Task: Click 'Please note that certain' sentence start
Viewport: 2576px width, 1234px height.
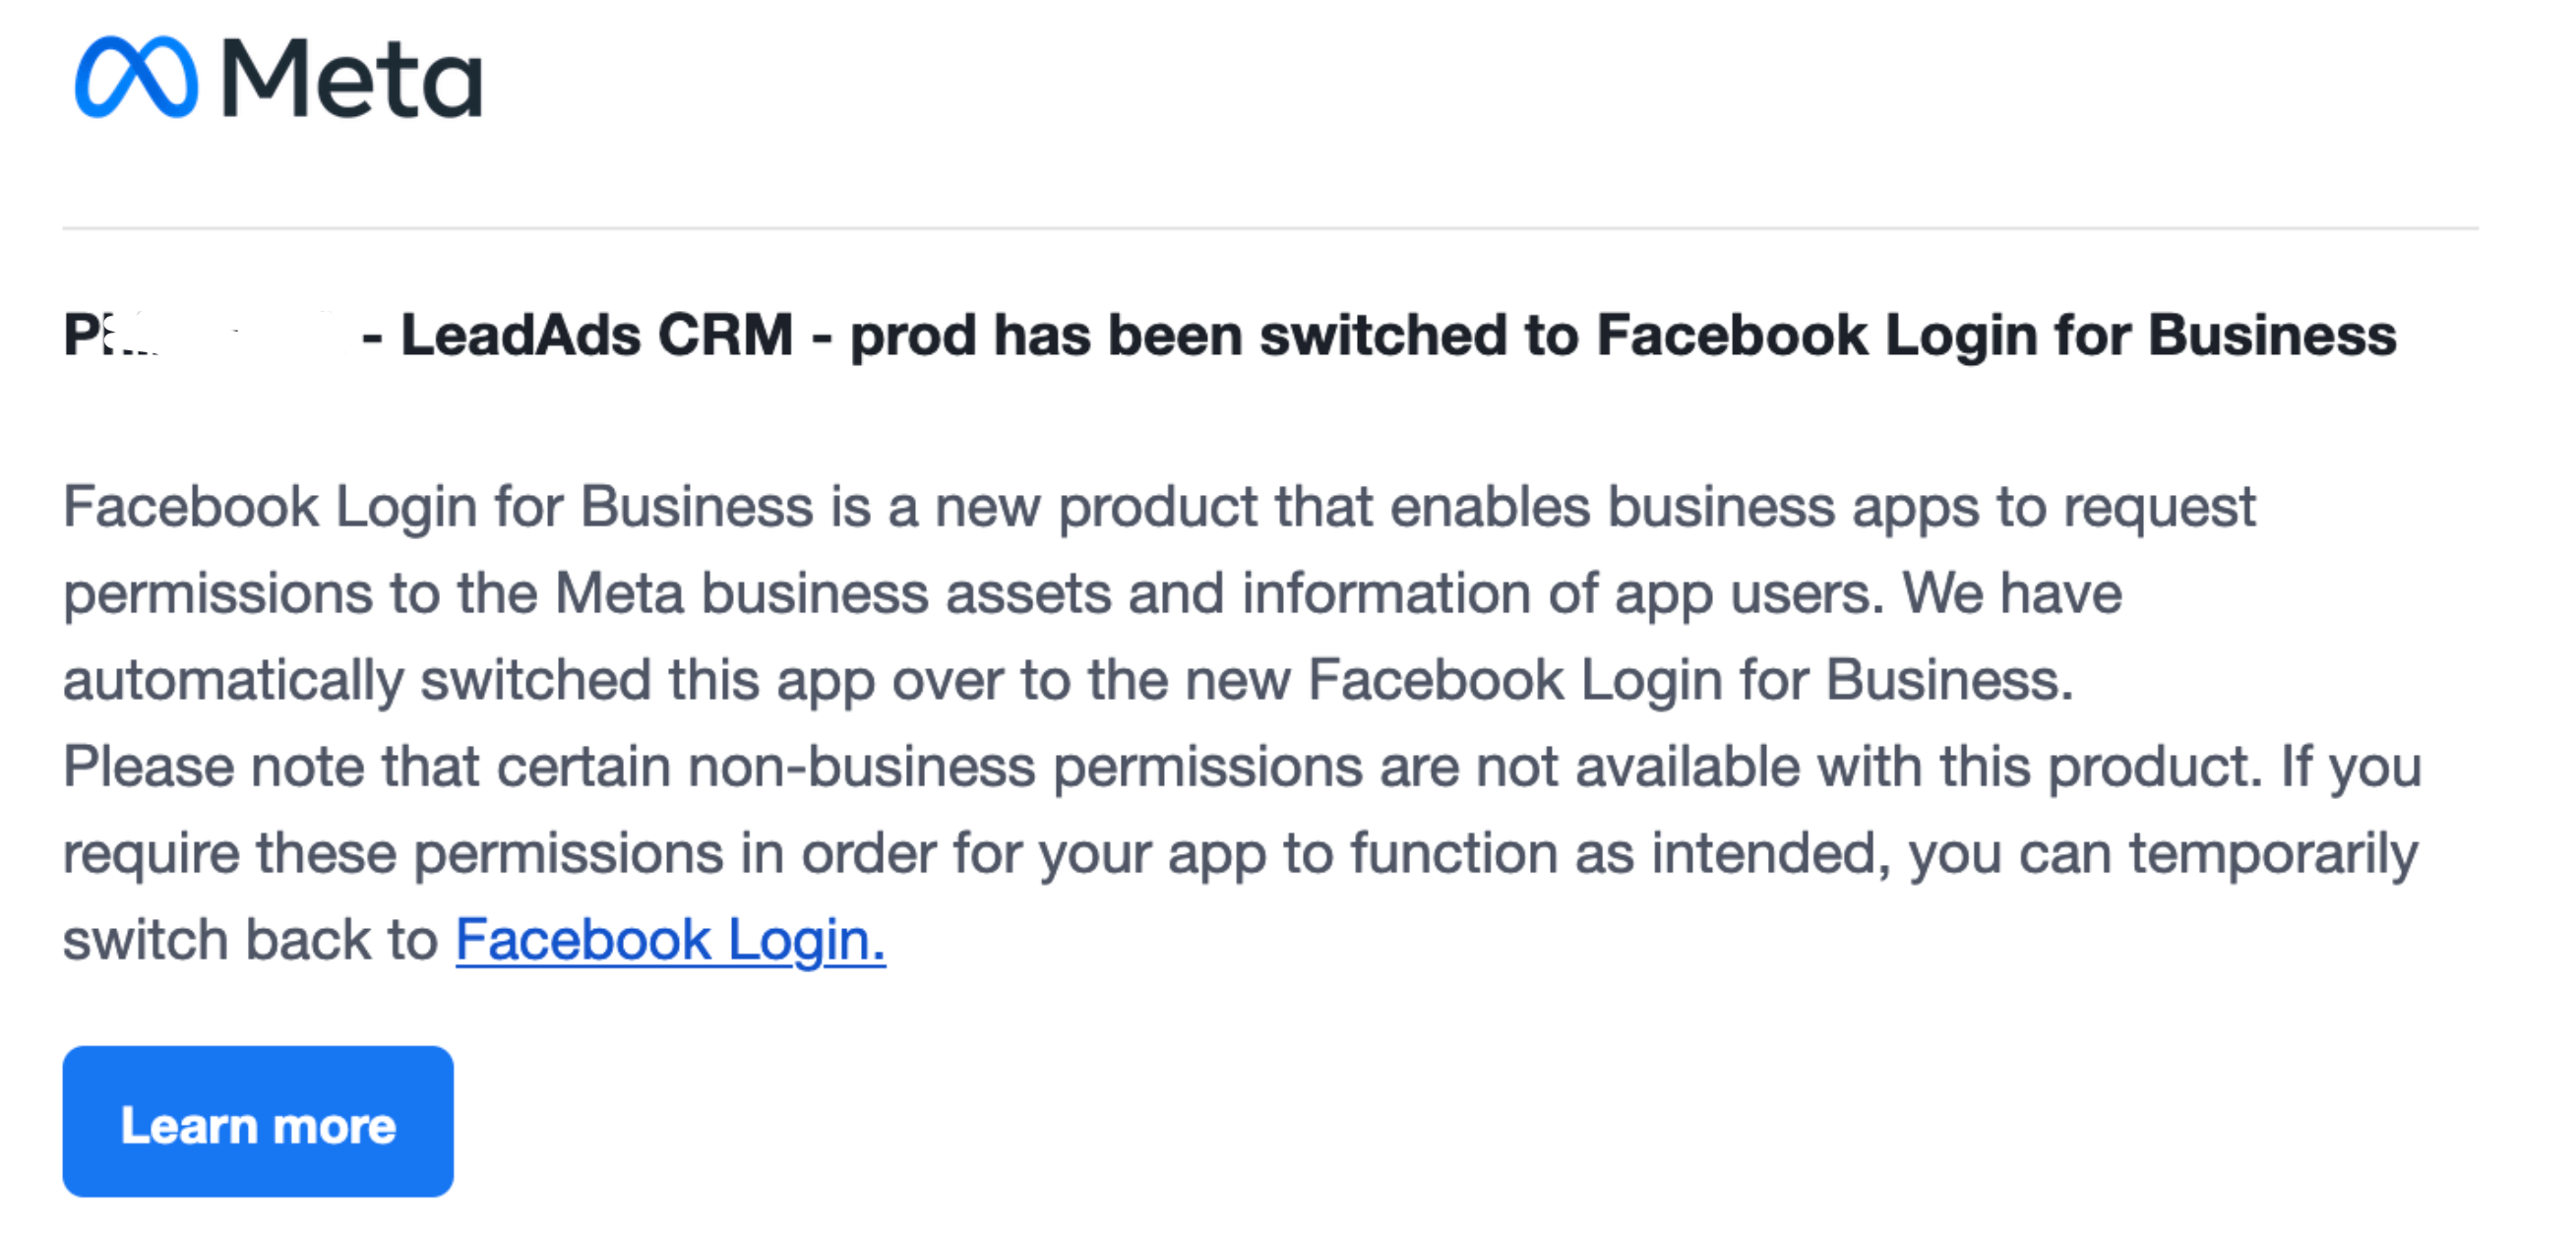Action: click(x=367, y=767)
